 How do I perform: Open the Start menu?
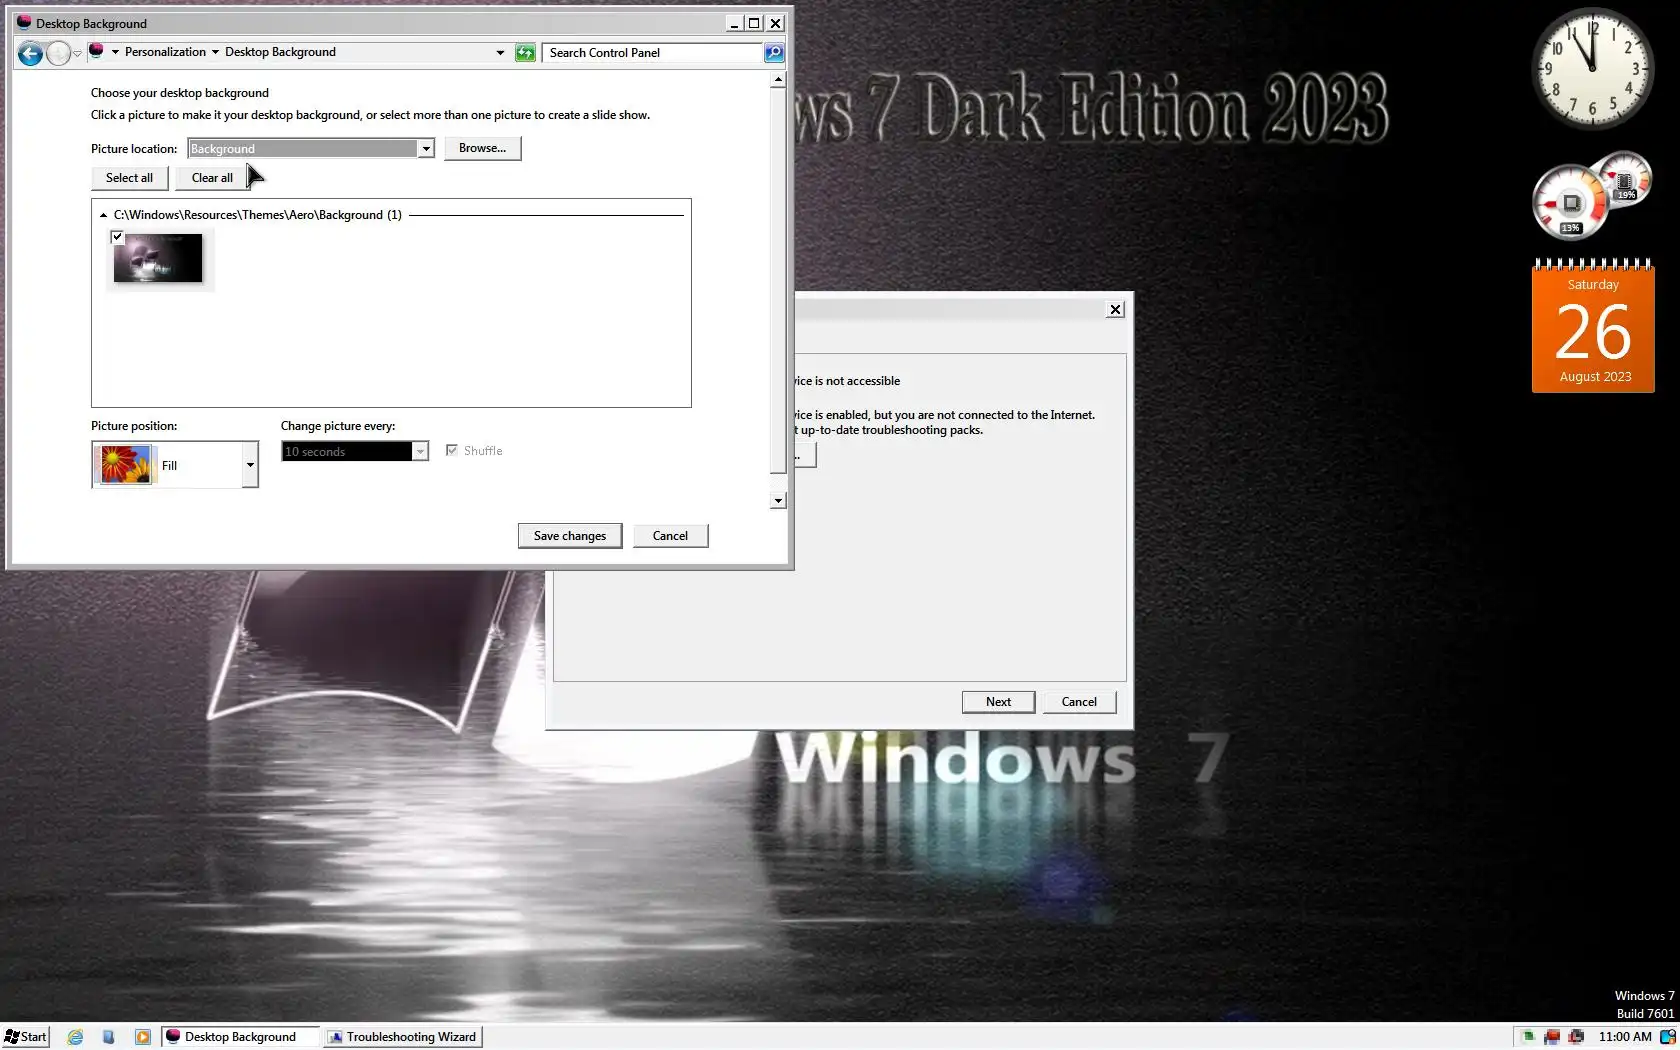click(26, 1037)
